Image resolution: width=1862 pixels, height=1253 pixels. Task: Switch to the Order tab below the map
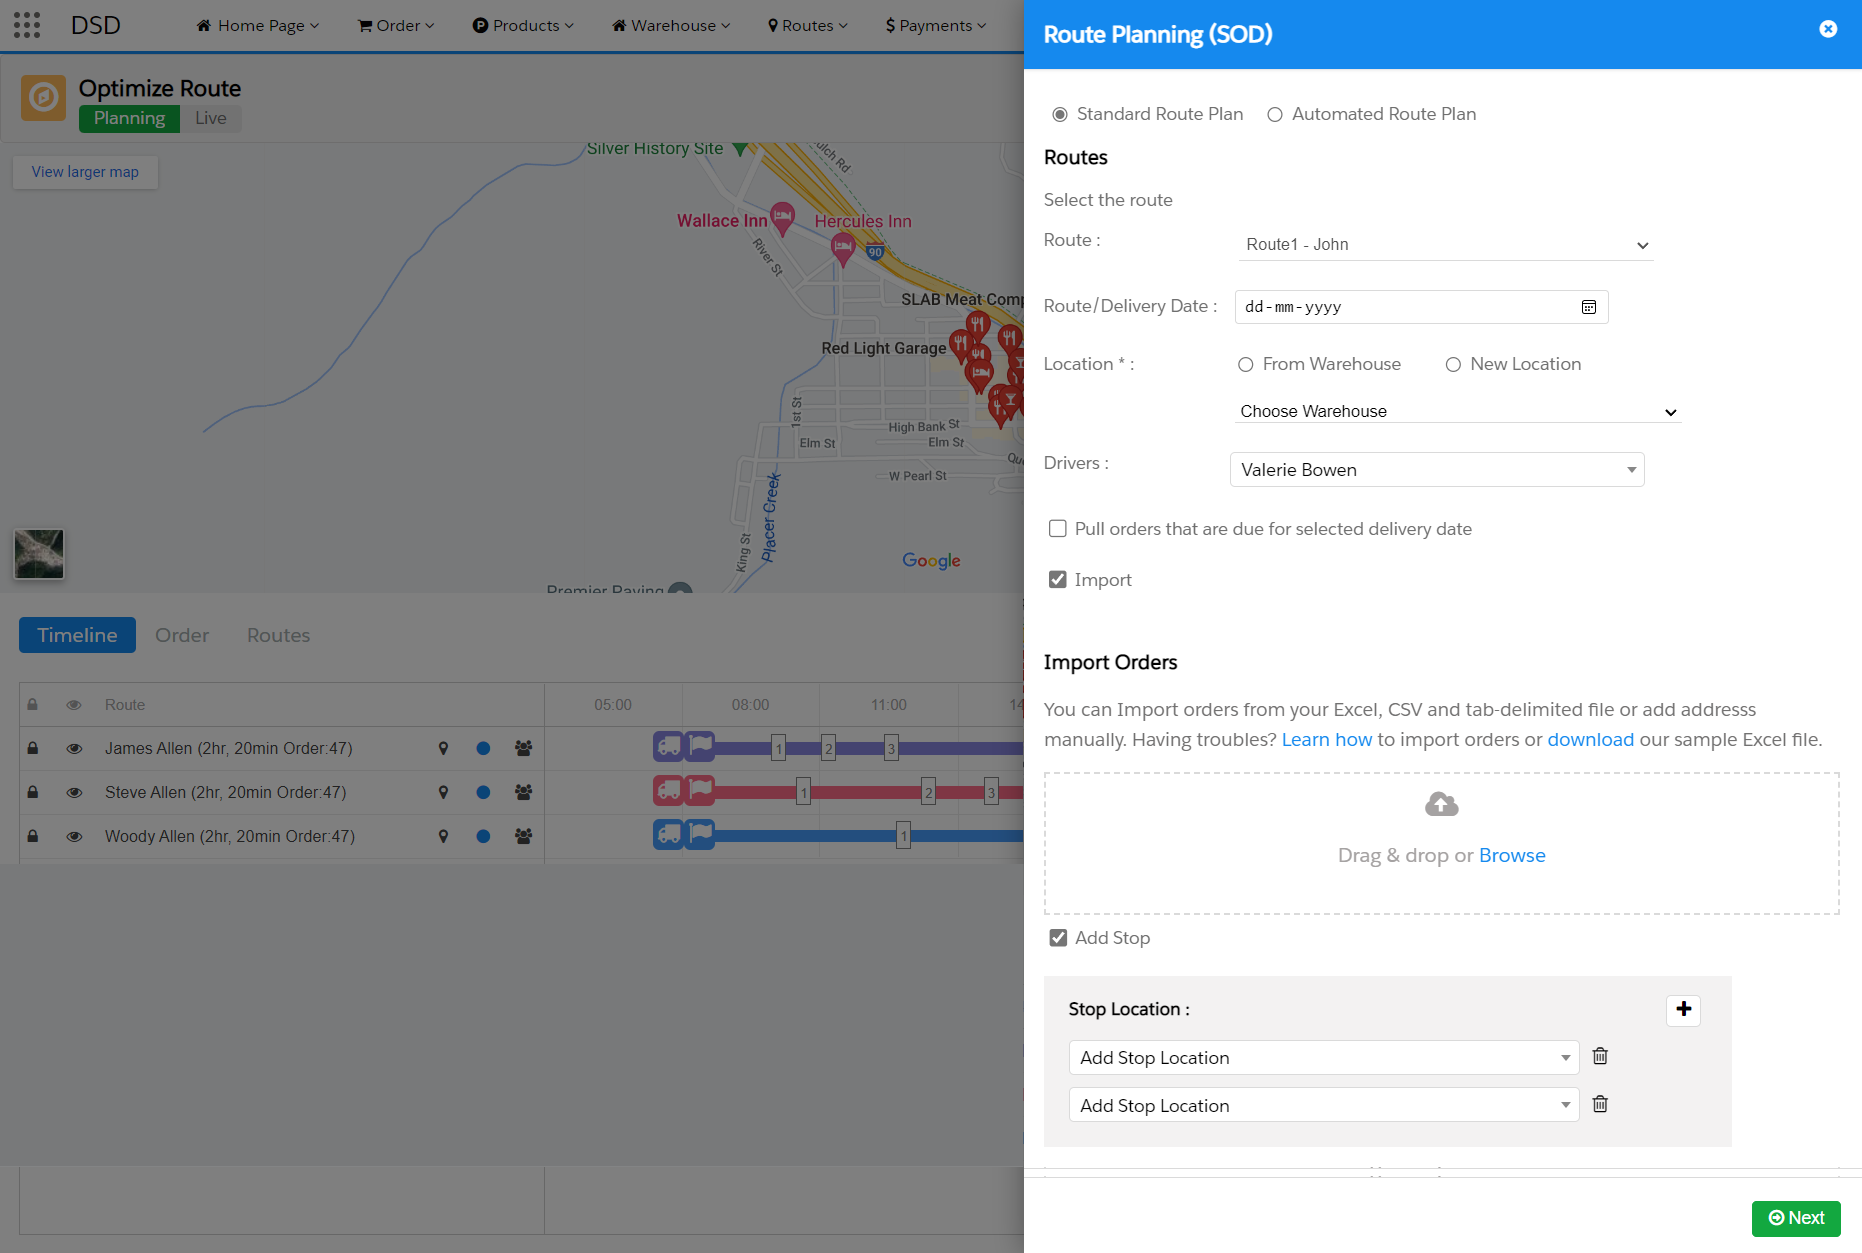click(x=181, y=635)
